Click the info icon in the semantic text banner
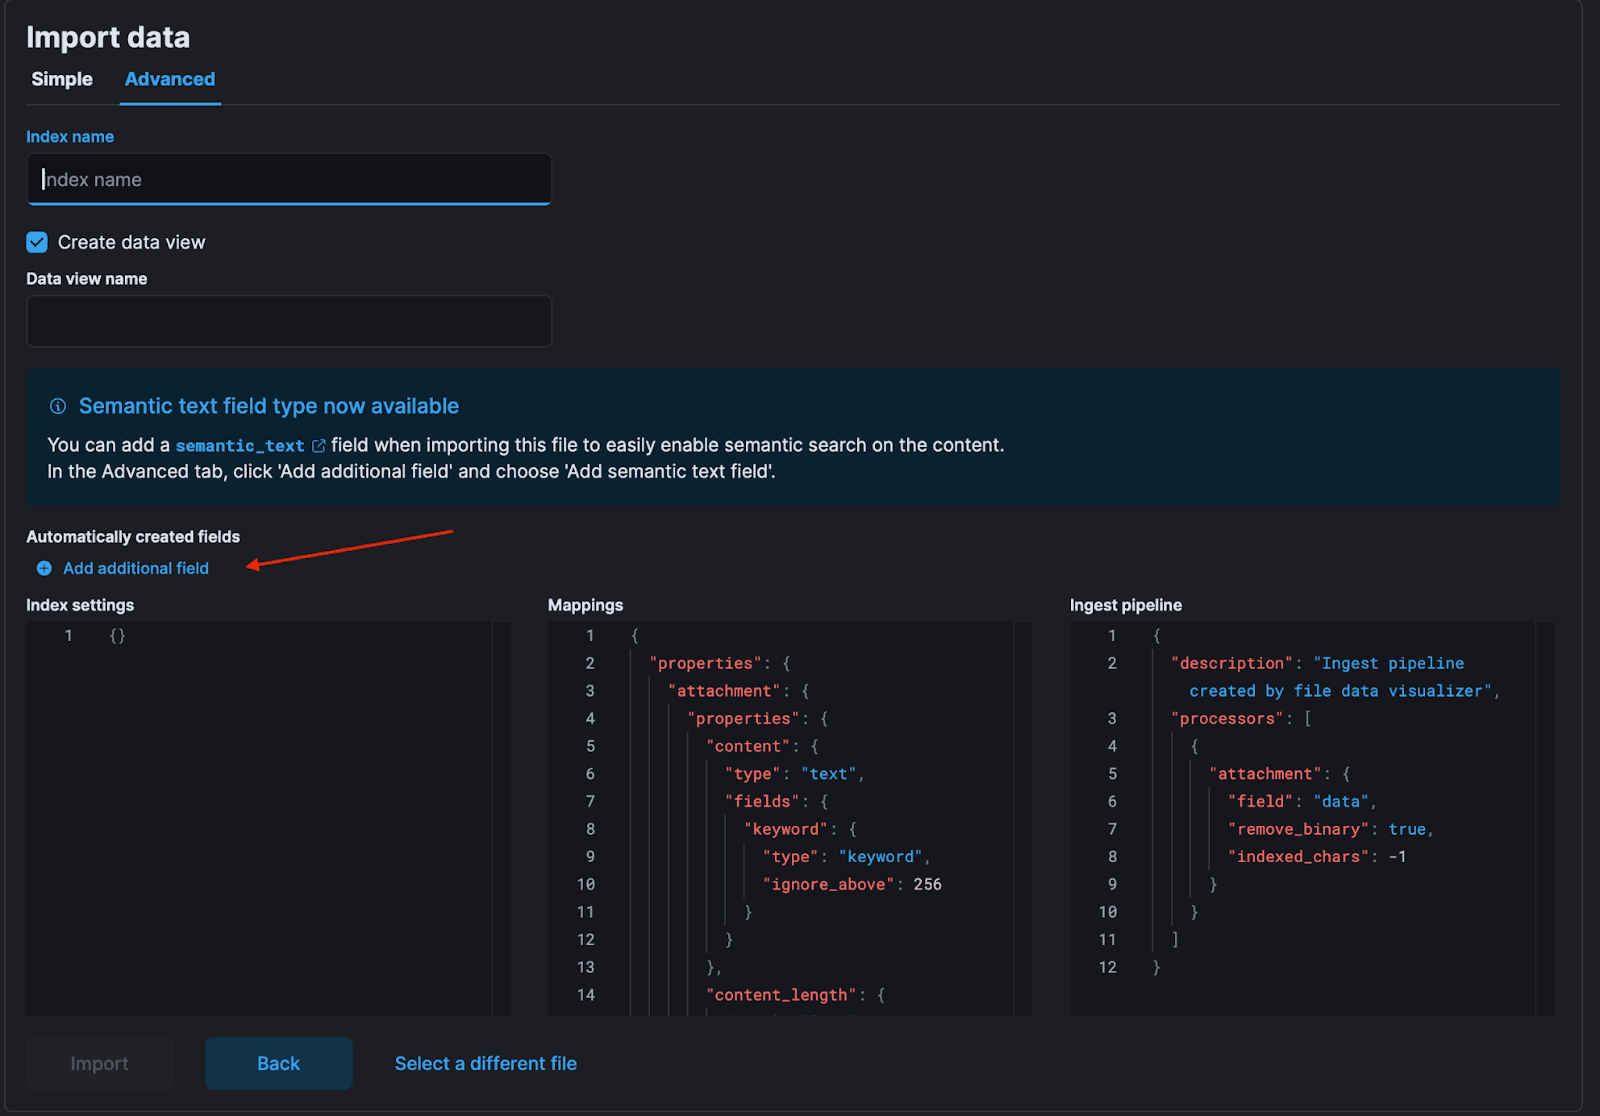1600x1116 pixels. click(x=57, y=406)
